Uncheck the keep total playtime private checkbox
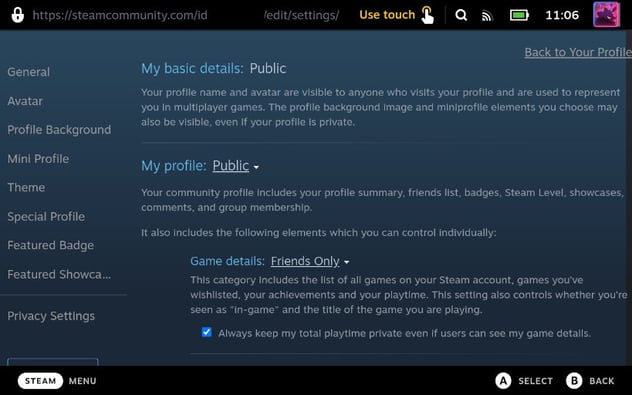The image size is (632, 395). tap(206, 332)
